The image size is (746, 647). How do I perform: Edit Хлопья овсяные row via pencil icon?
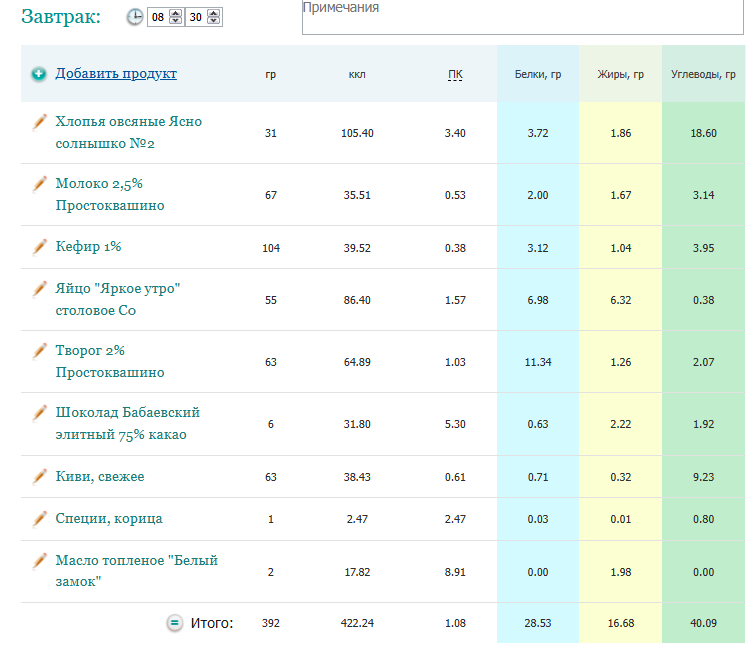point(39,122)
